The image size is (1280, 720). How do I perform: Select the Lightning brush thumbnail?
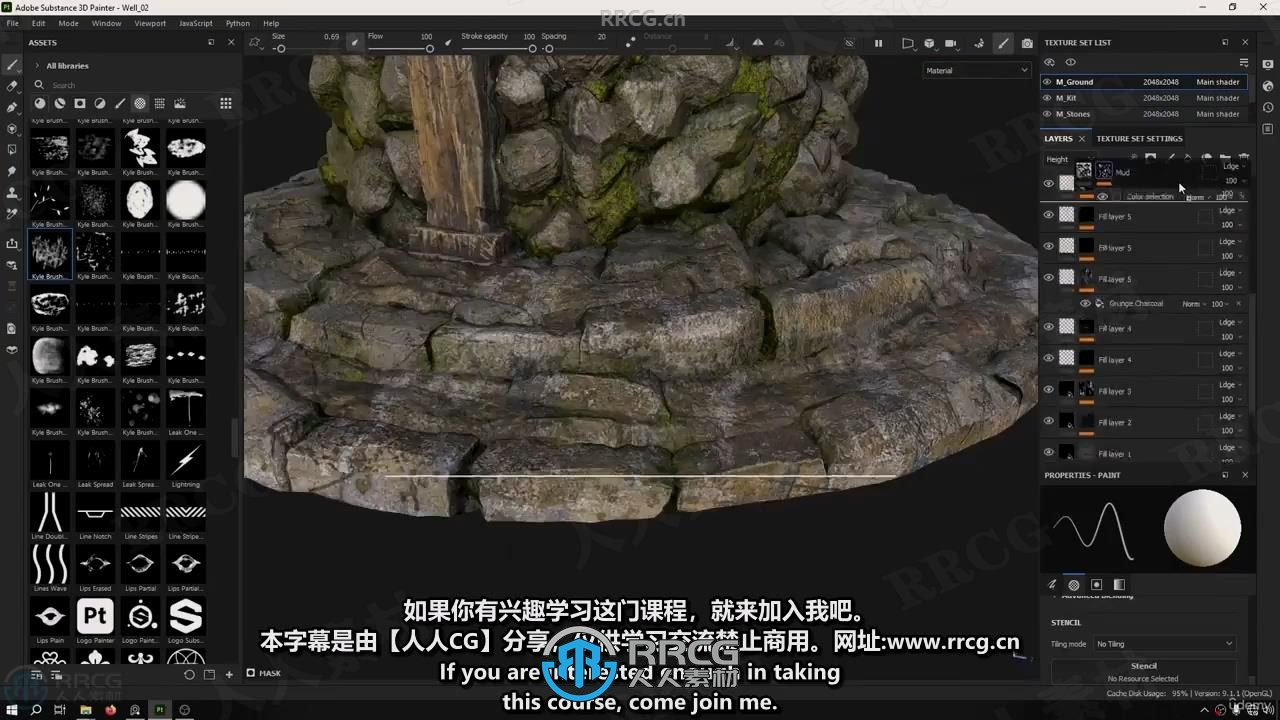click(x=185, y=464)
